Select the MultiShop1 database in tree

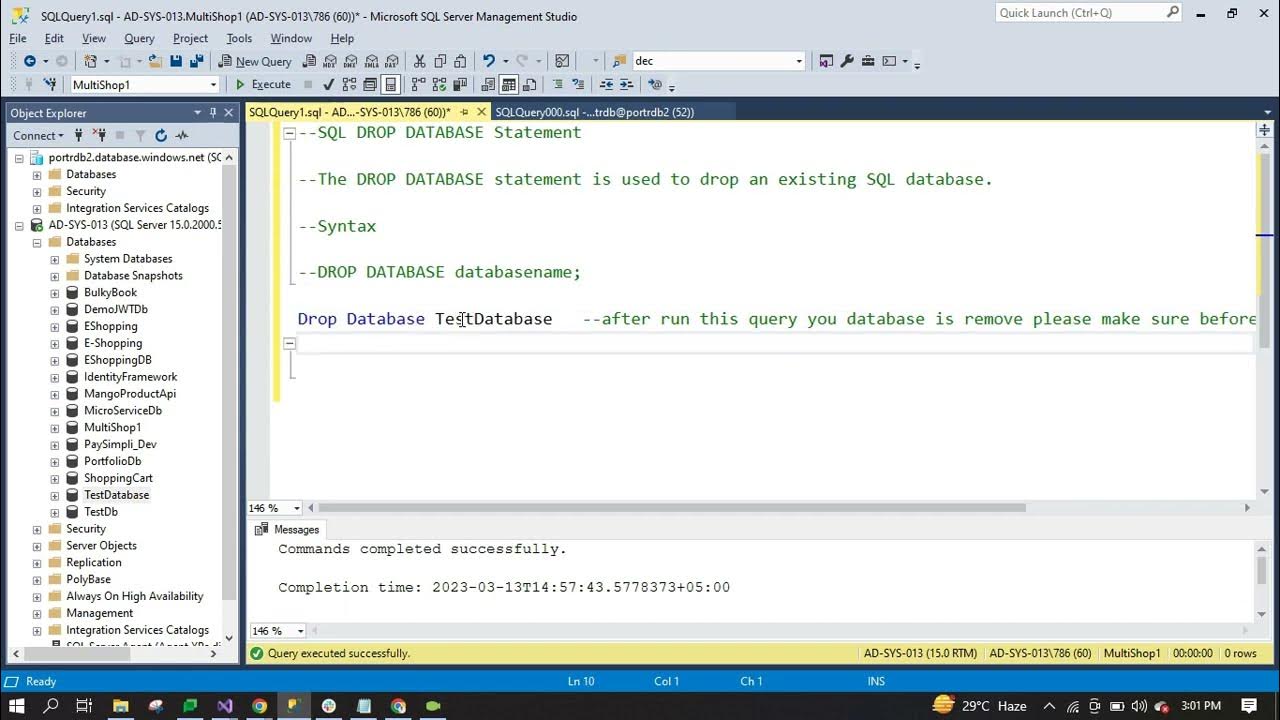click(x=112, y=427)
